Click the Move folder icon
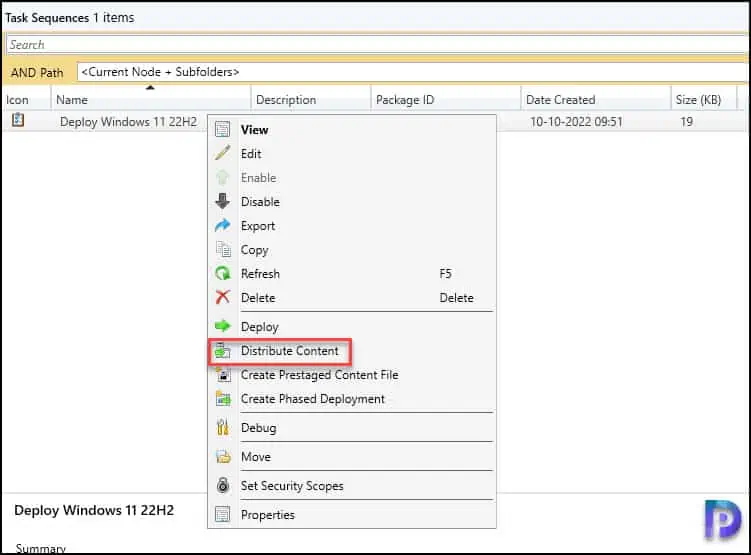751x555 pixels. (222, 456)
